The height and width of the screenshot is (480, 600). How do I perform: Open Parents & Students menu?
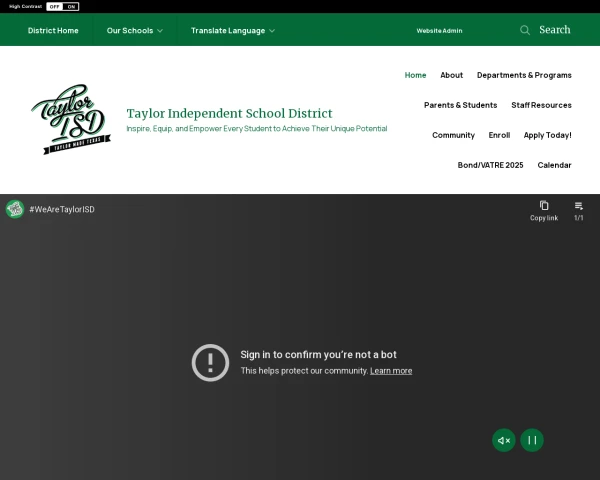pyautogui.click(x=461, y=105)
